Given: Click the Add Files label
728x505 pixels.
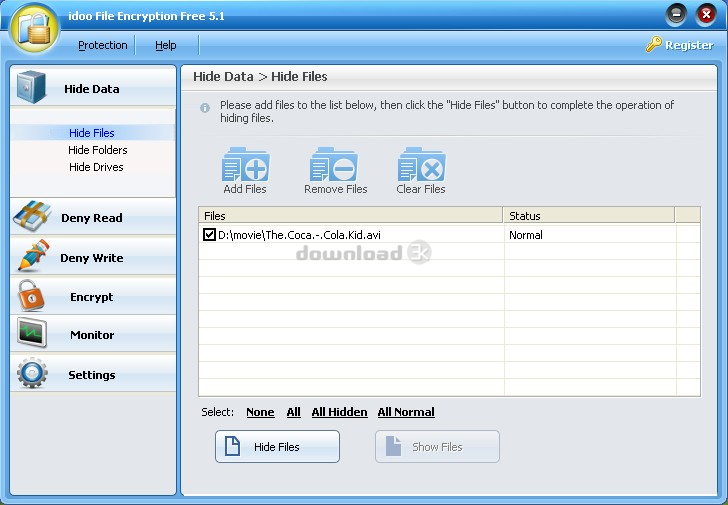Looking at the screenshot, I should 245,189.
